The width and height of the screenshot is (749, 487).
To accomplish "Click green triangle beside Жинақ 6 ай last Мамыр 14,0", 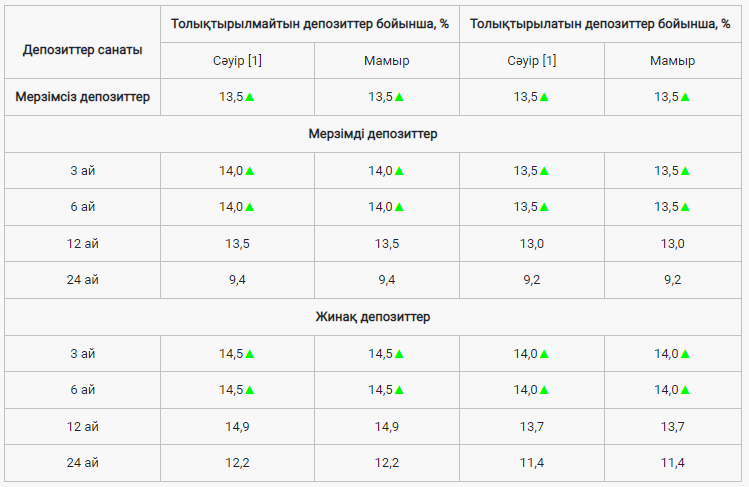I will pos(685,390).
